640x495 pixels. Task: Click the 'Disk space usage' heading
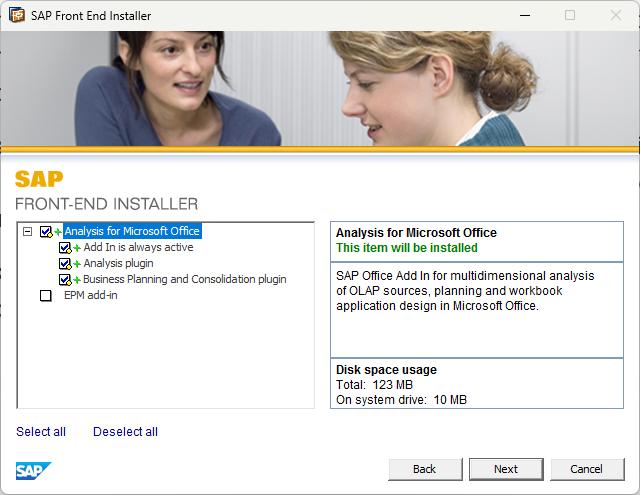(x=386, y=370)
